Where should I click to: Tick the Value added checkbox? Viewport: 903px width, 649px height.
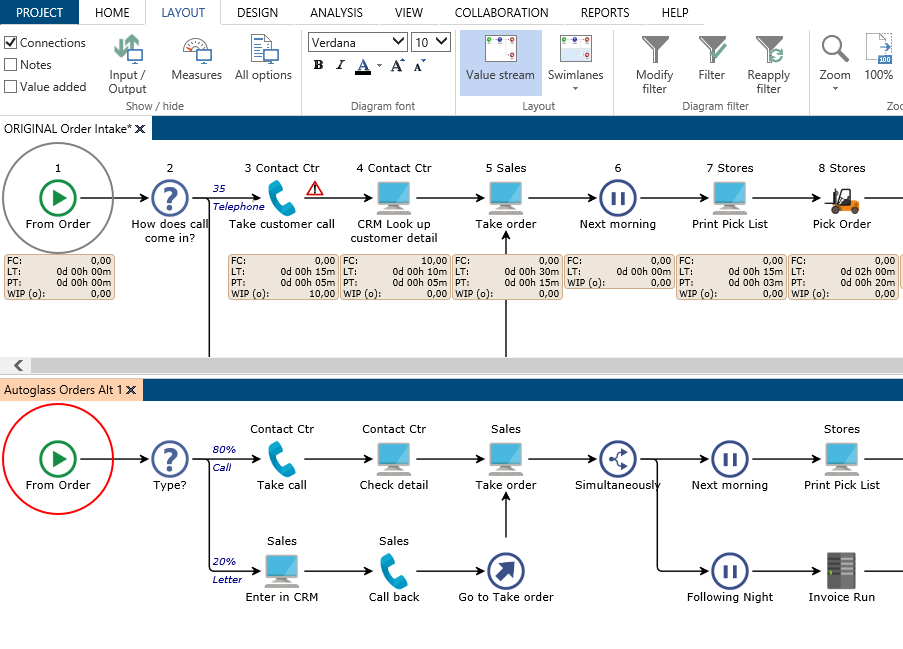click(11, 87)
